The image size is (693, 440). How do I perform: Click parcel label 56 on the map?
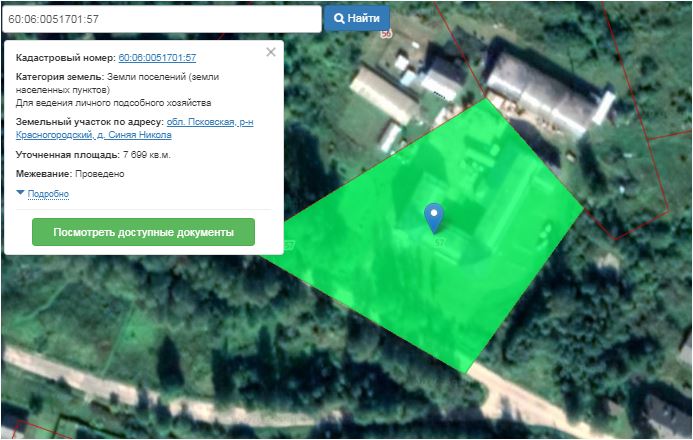coord(386,34)
